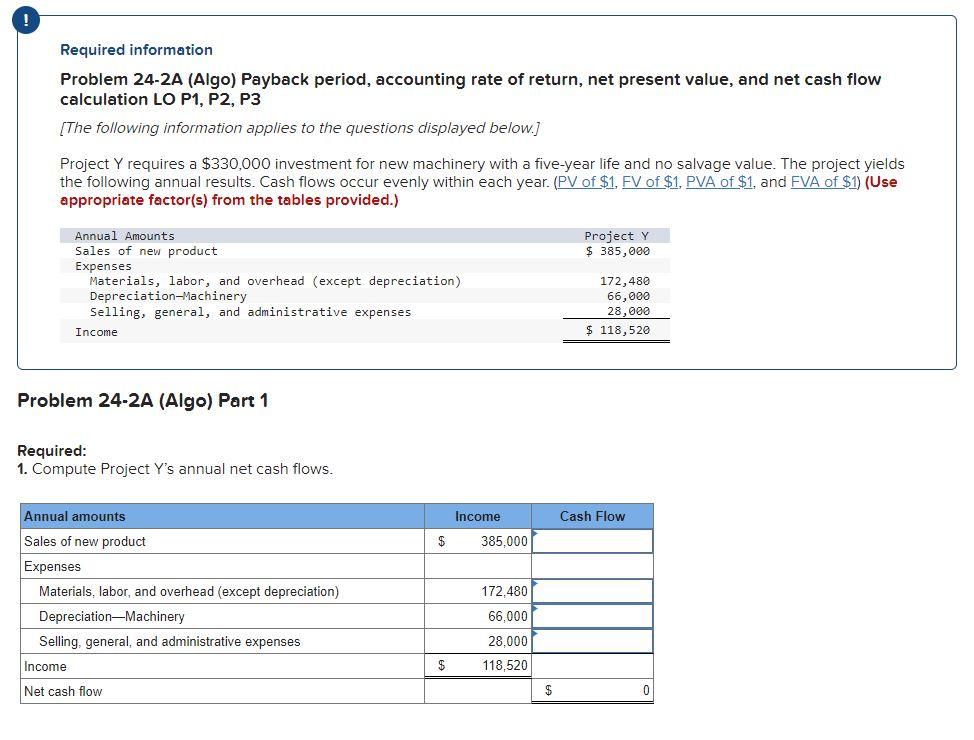The image size is (974, 740).
Task: Click the 'Expenses' row label in answer table
Action: pos(52,566)
